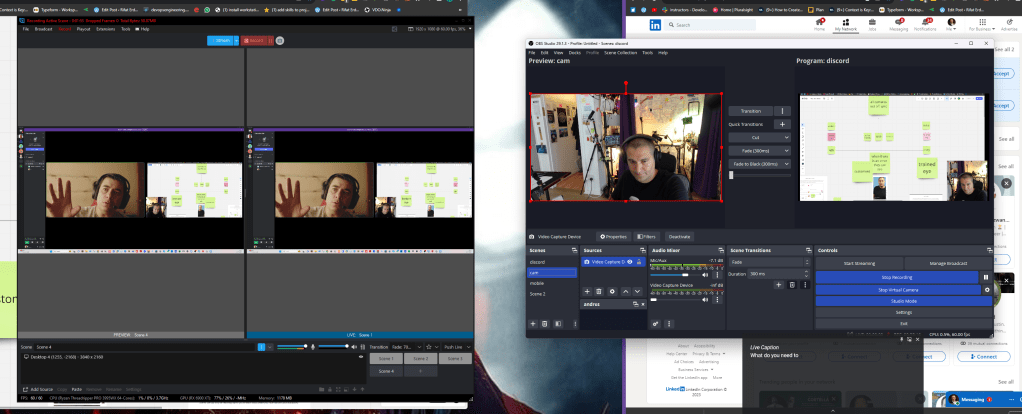Take snapshot with round camera icon

click(x=280, y=40)
